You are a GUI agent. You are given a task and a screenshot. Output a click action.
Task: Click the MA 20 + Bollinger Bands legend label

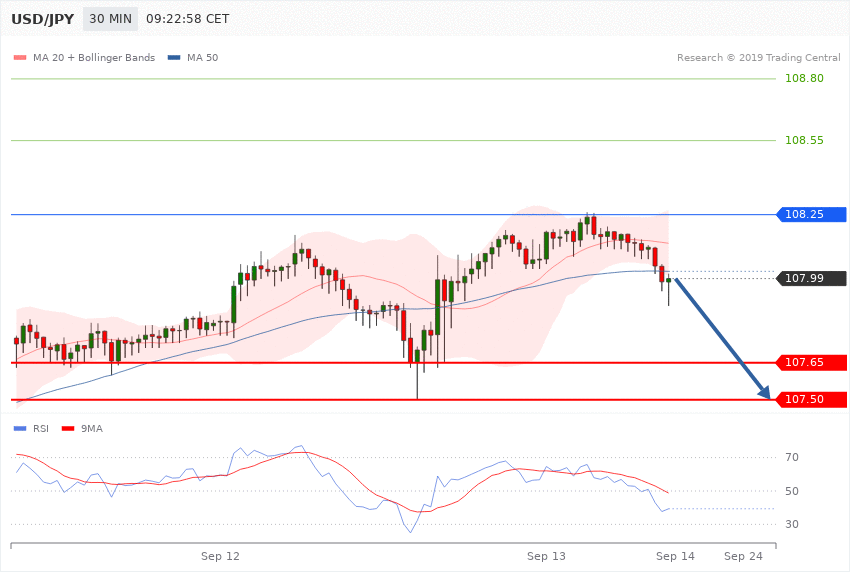(x=94, y=57)
